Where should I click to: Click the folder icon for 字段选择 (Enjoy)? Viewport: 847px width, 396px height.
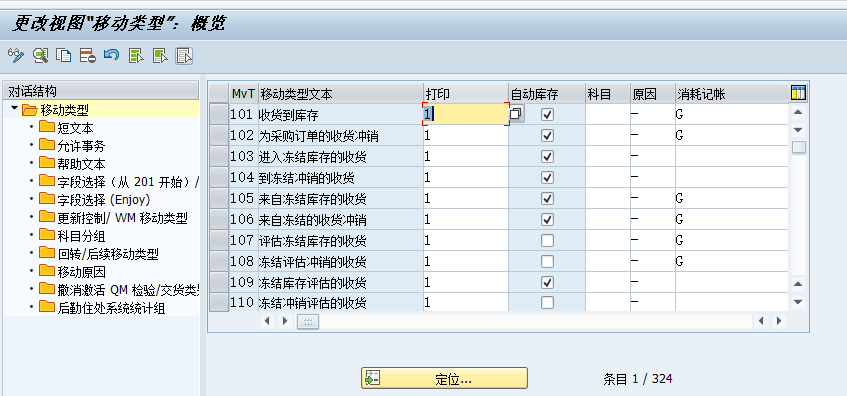point(48,200)
